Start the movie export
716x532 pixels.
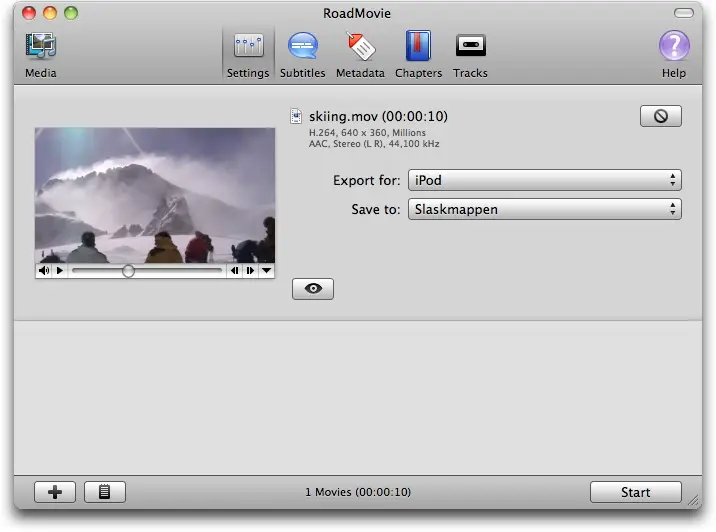click(x=635, y=492)
